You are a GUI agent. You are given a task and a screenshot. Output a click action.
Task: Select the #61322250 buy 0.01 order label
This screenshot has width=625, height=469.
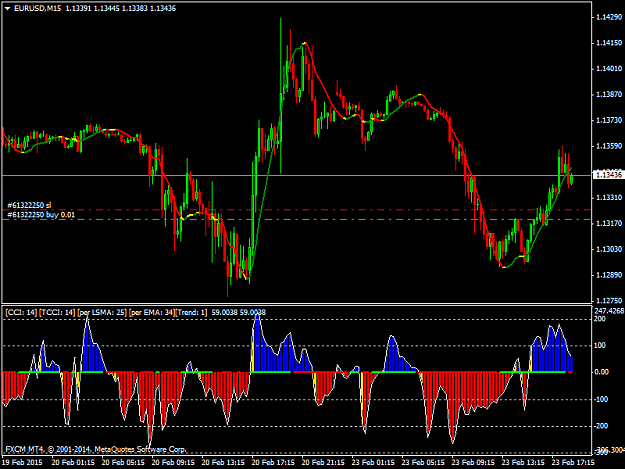(x=41, y=215)
